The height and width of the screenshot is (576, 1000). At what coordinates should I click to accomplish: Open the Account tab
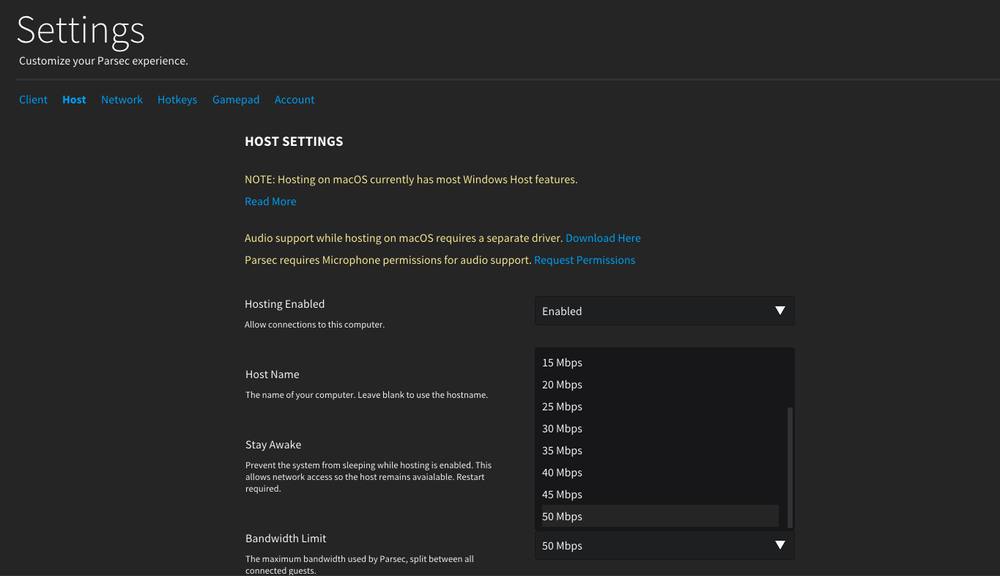pos(295,100)
